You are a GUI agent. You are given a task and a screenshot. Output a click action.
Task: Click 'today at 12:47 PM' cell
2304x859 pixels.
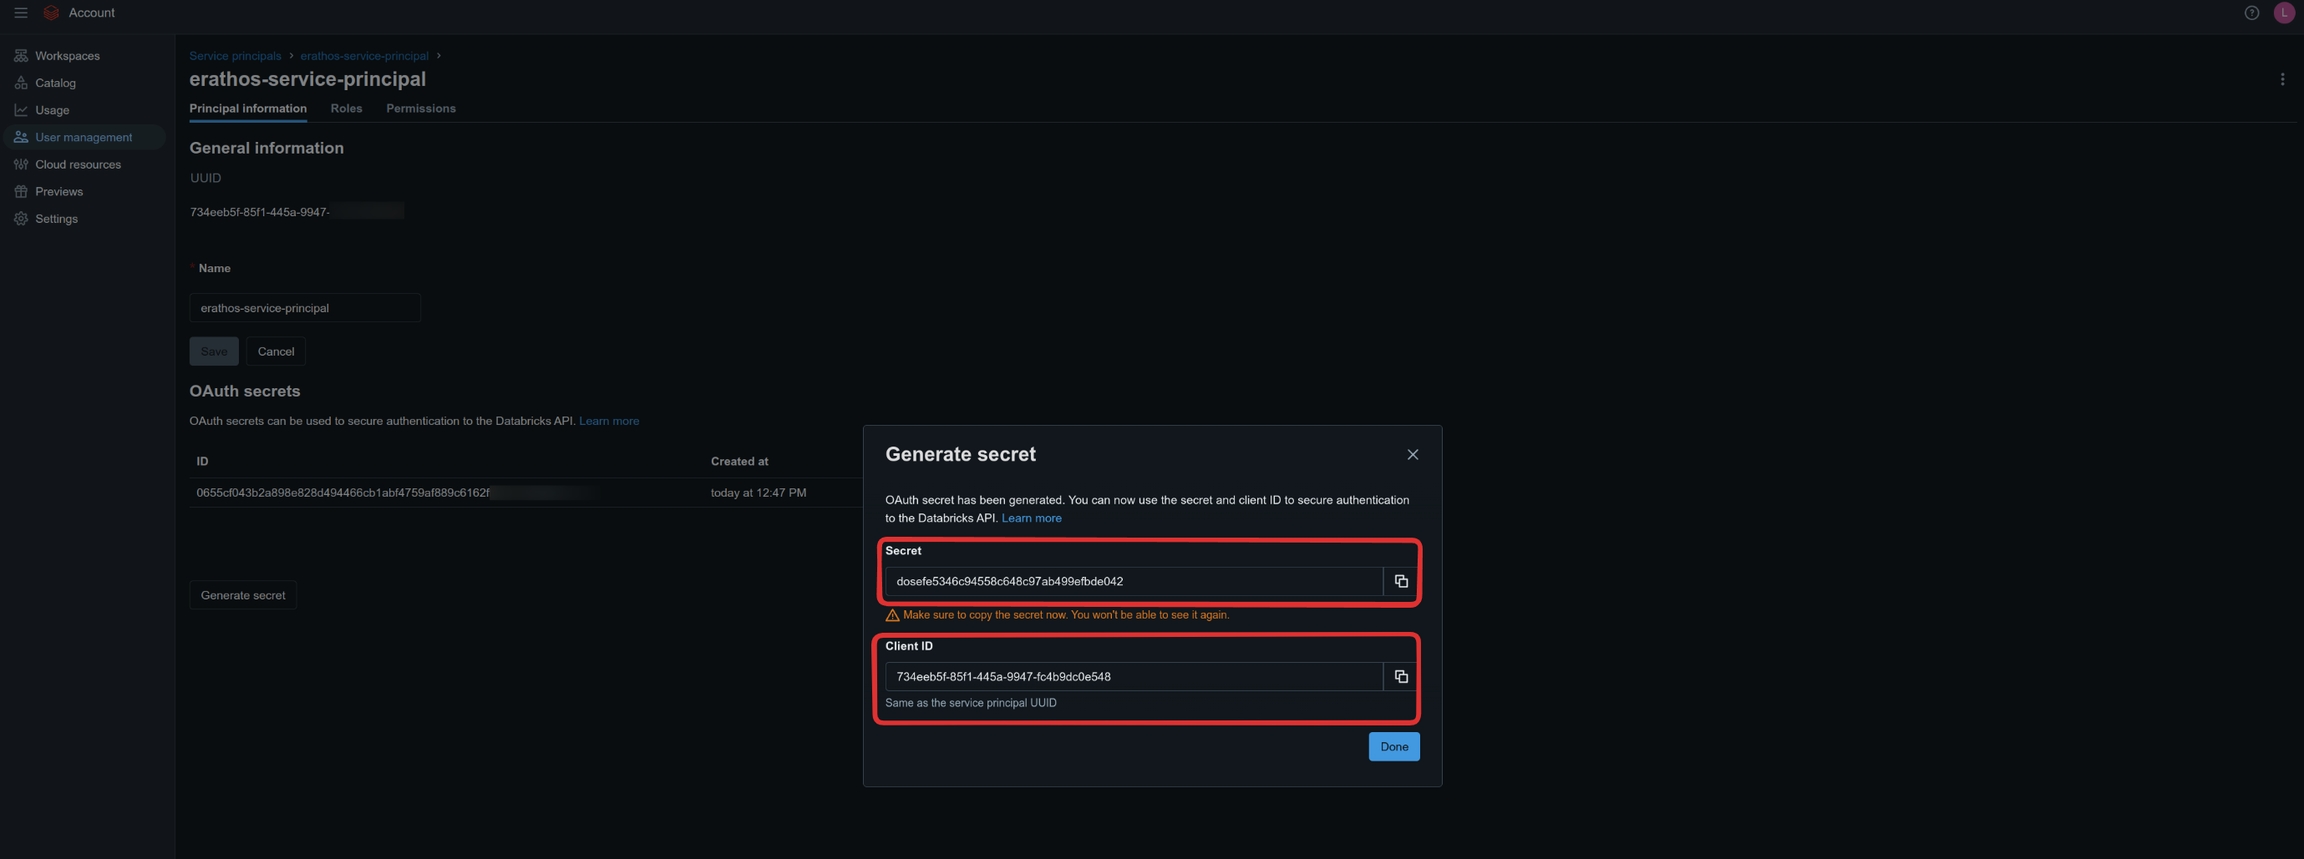coord(758,493)
